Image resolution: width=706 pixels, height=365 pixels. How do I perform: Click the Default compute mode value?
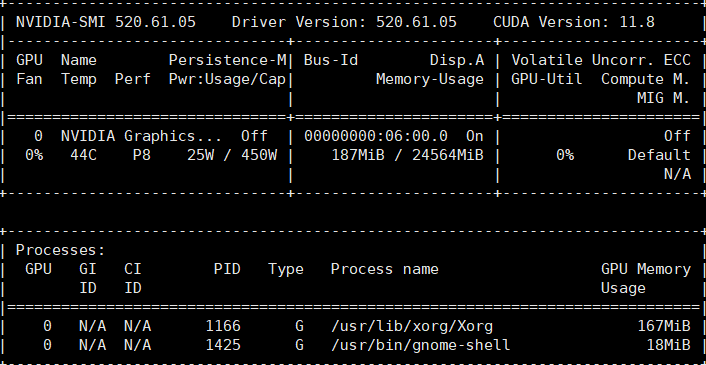pyautogui.click(x=659, y=155)
